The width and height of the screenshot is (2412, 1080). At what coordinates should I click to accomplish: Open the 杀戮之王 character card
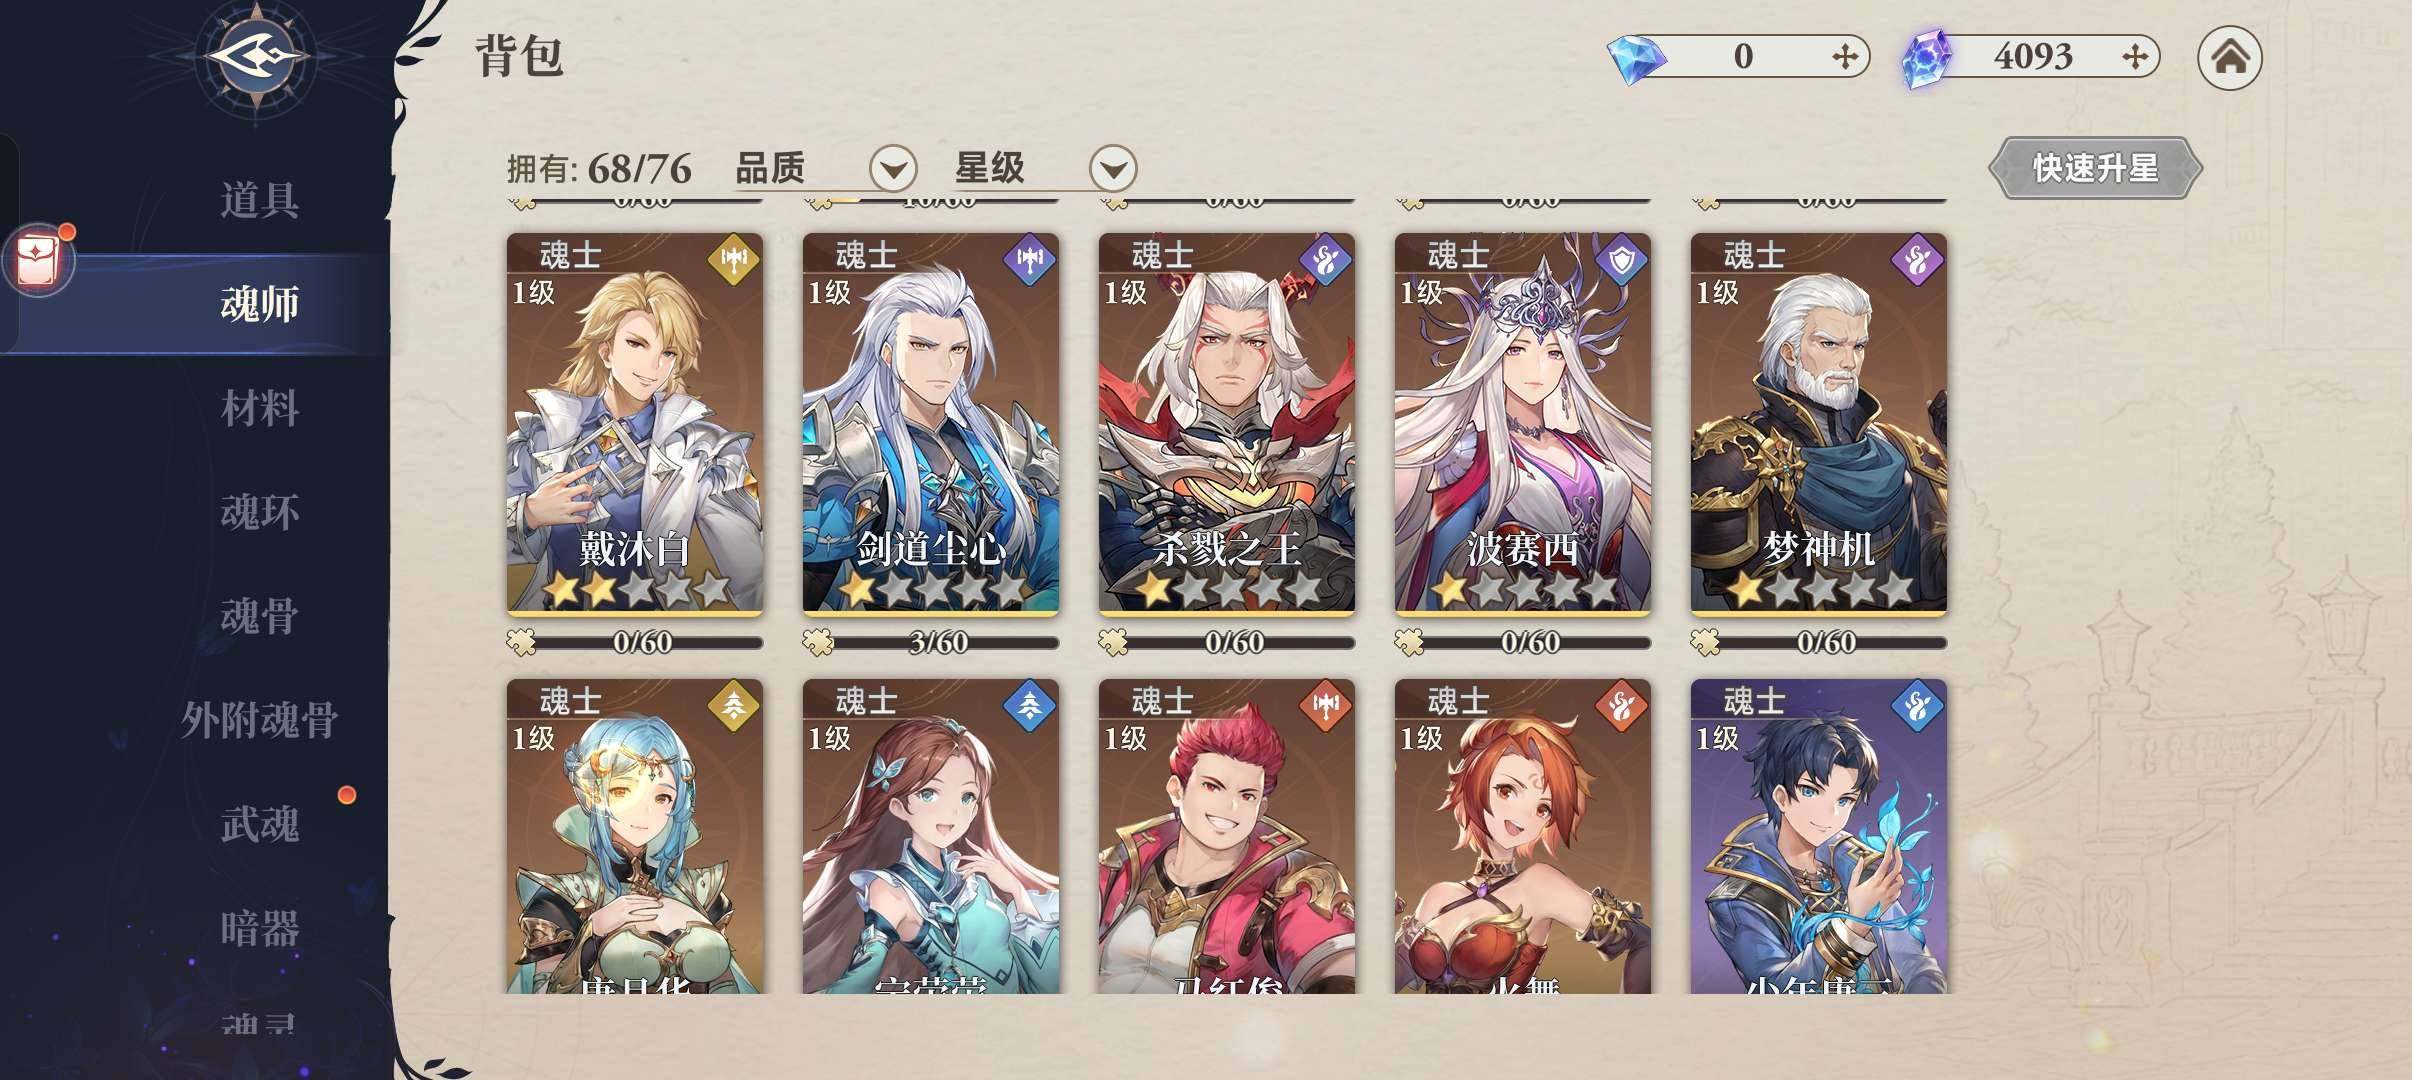1226,424
